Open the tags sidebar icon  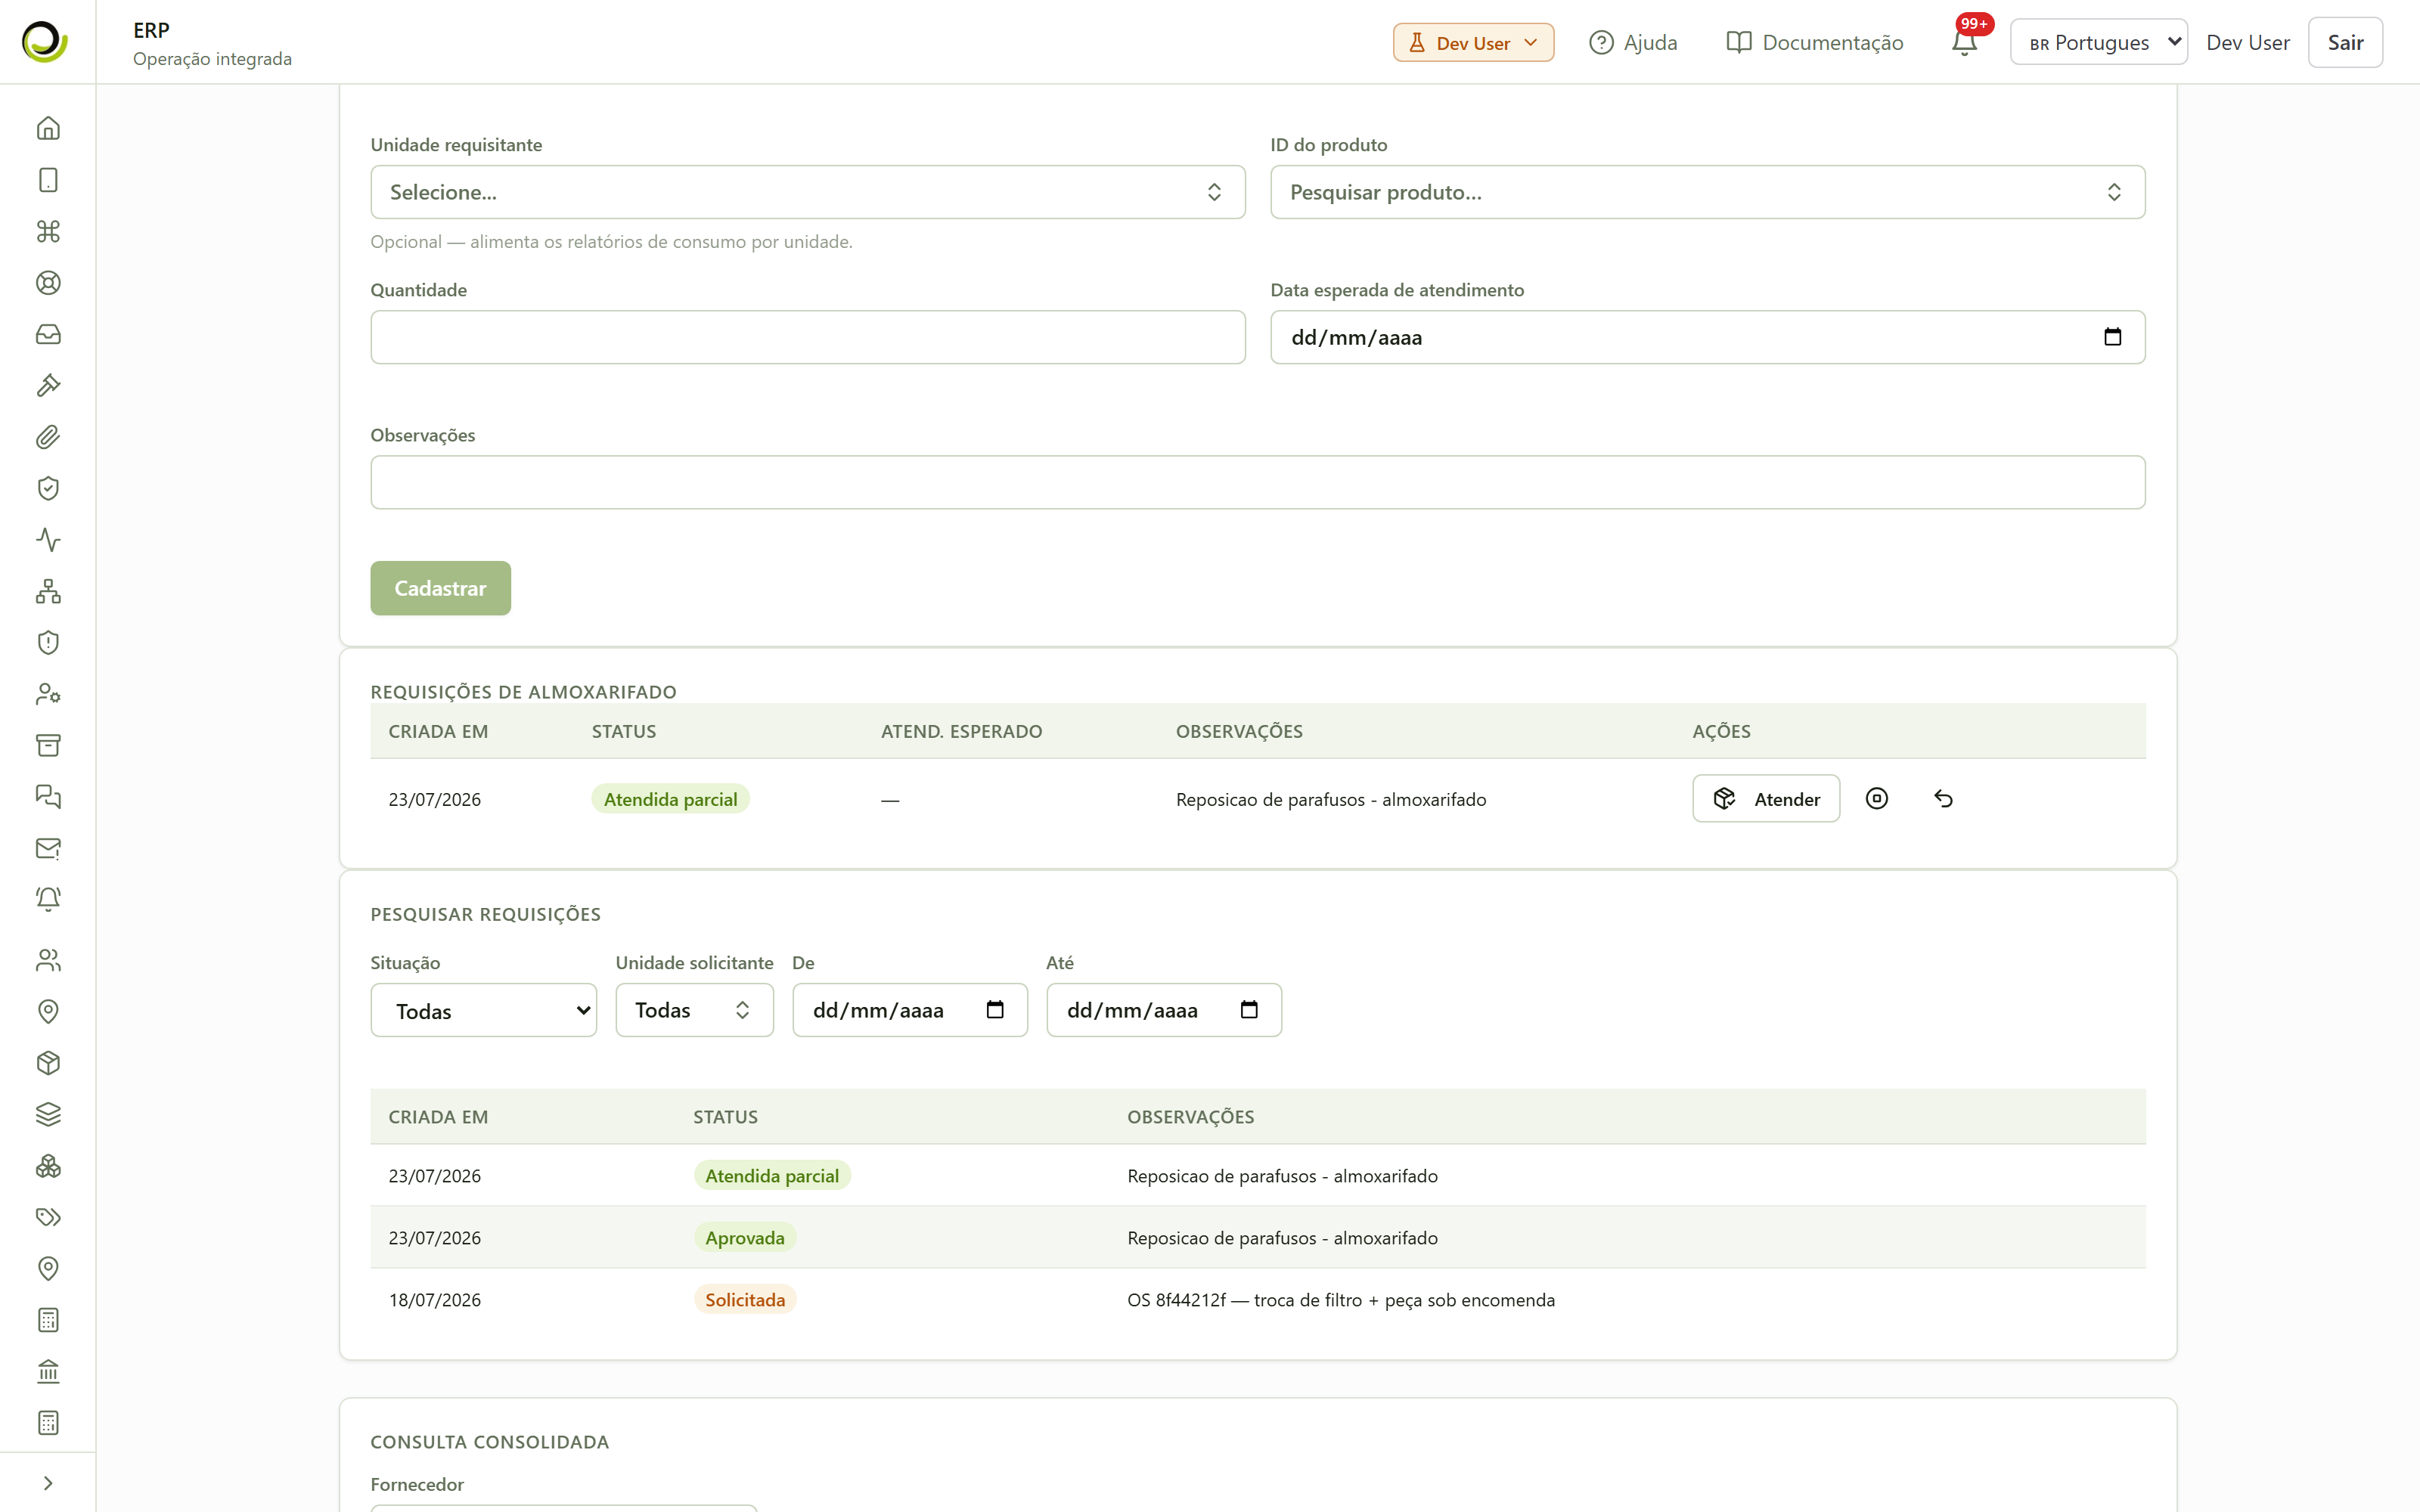(48, 1217)
